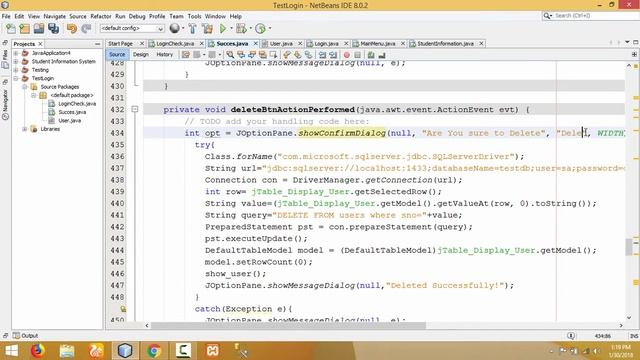Click the Save All toolbar icon
Image resolution: width=640 pixels, height=360 pixels.
click(53, 29)
